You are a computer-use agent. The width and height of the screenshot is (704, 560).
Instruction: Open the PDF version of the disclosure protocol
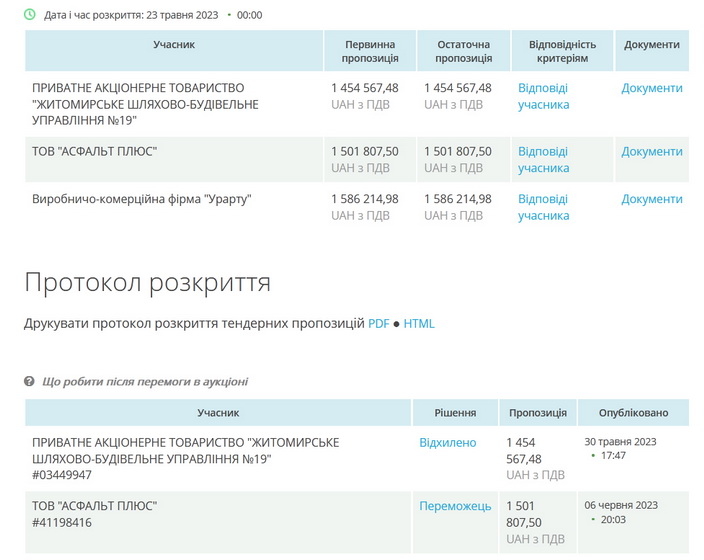(x=378, y=324)
